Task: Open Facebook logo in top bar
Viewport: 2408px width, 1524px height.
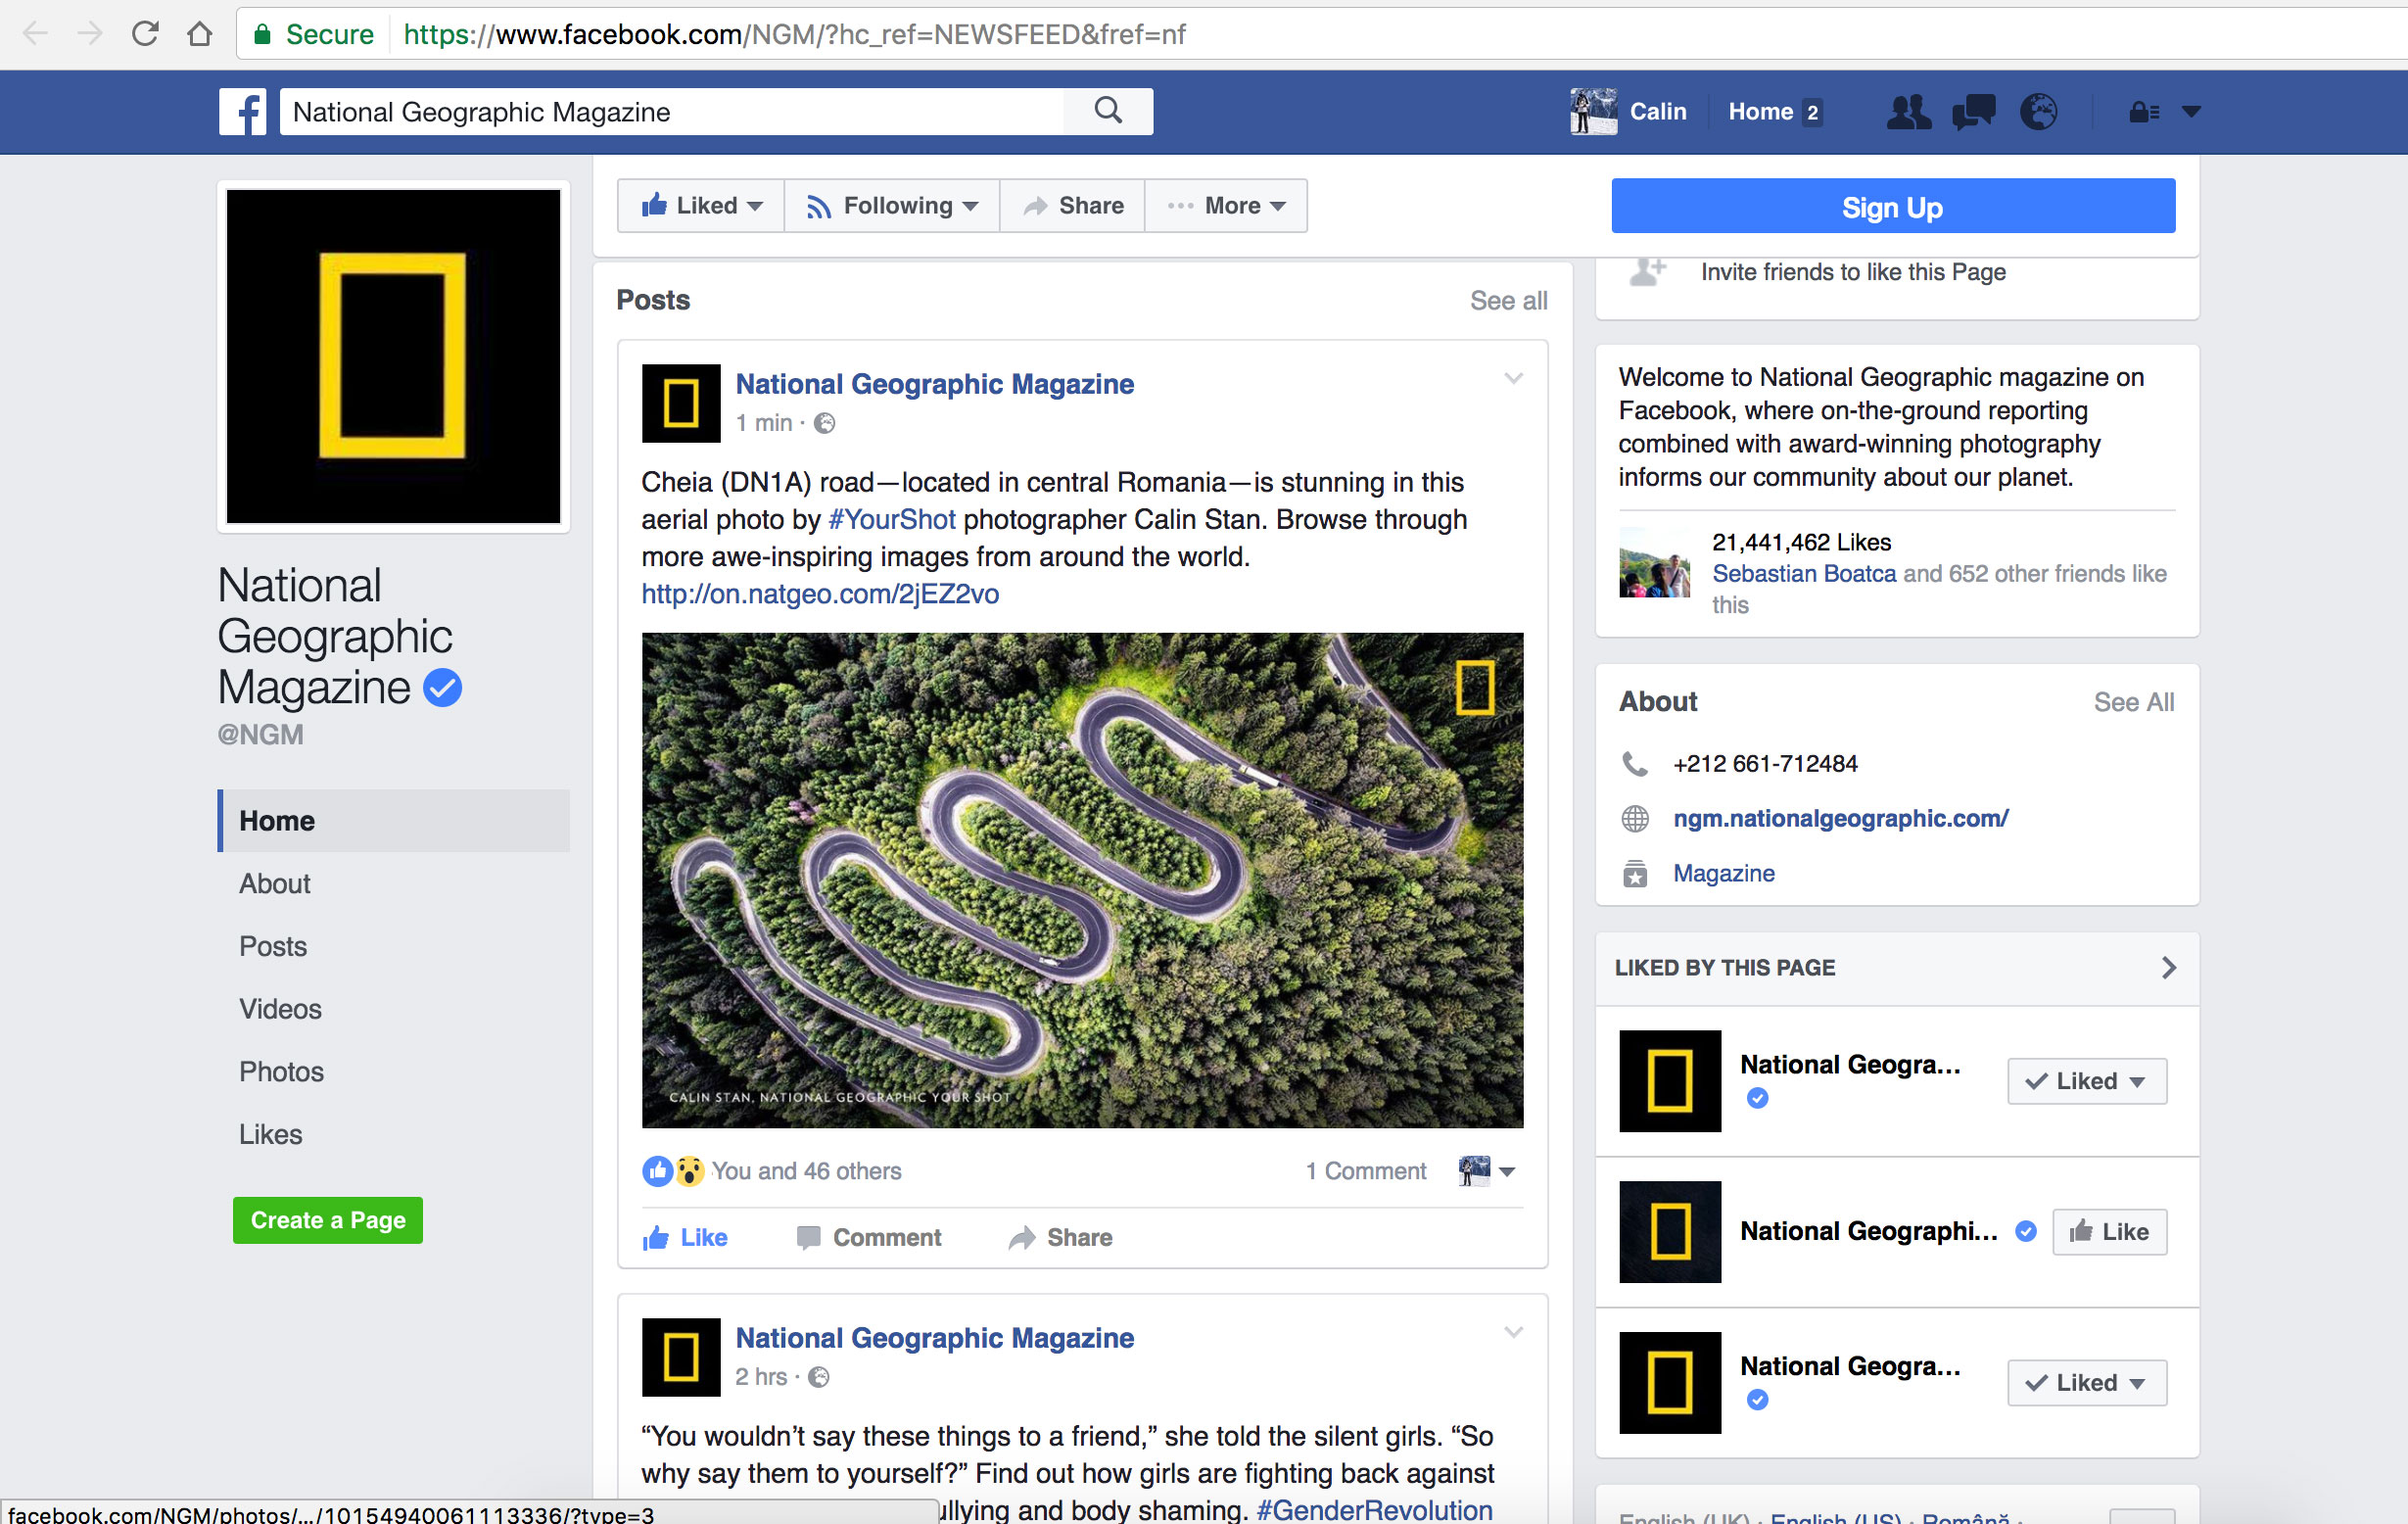Action: 243,111
